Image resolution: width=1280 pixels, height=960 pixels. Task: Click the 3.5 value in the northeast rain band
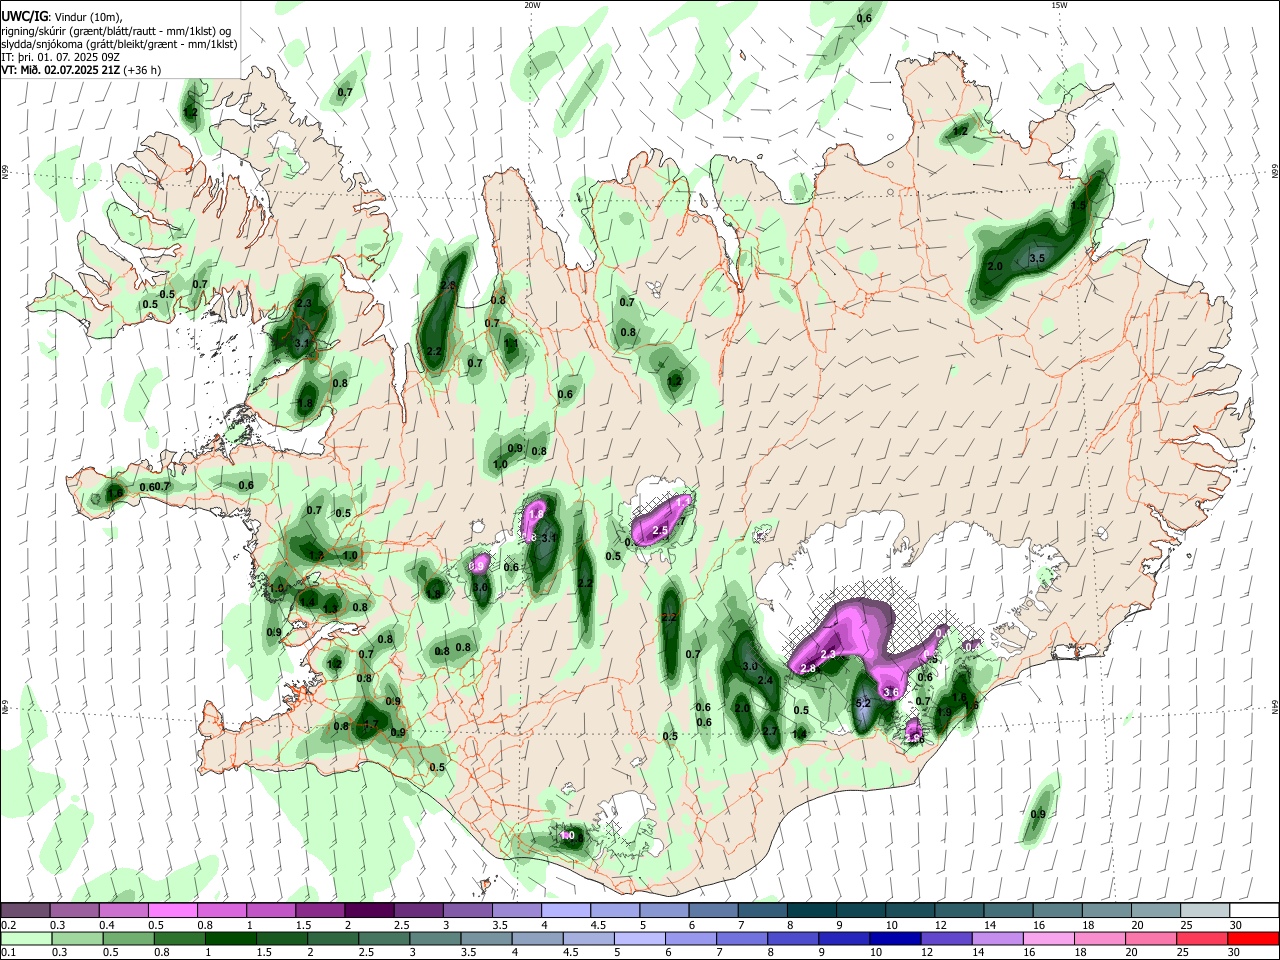[1037, 258]
